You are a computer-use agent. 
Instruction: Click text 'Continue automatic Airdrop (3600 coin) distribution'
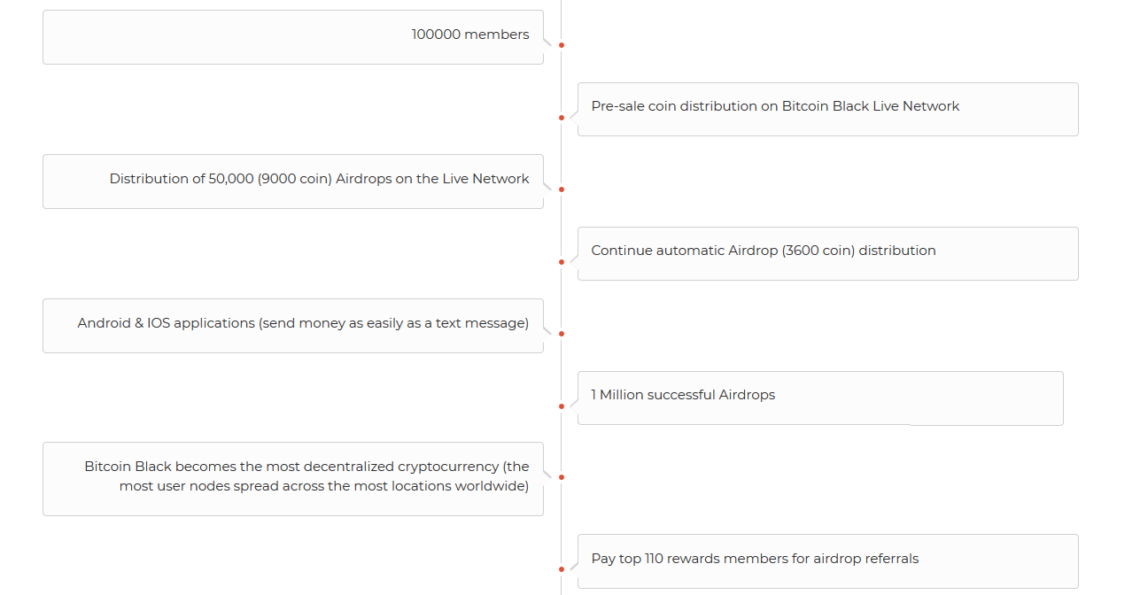[x=763, y=250]
